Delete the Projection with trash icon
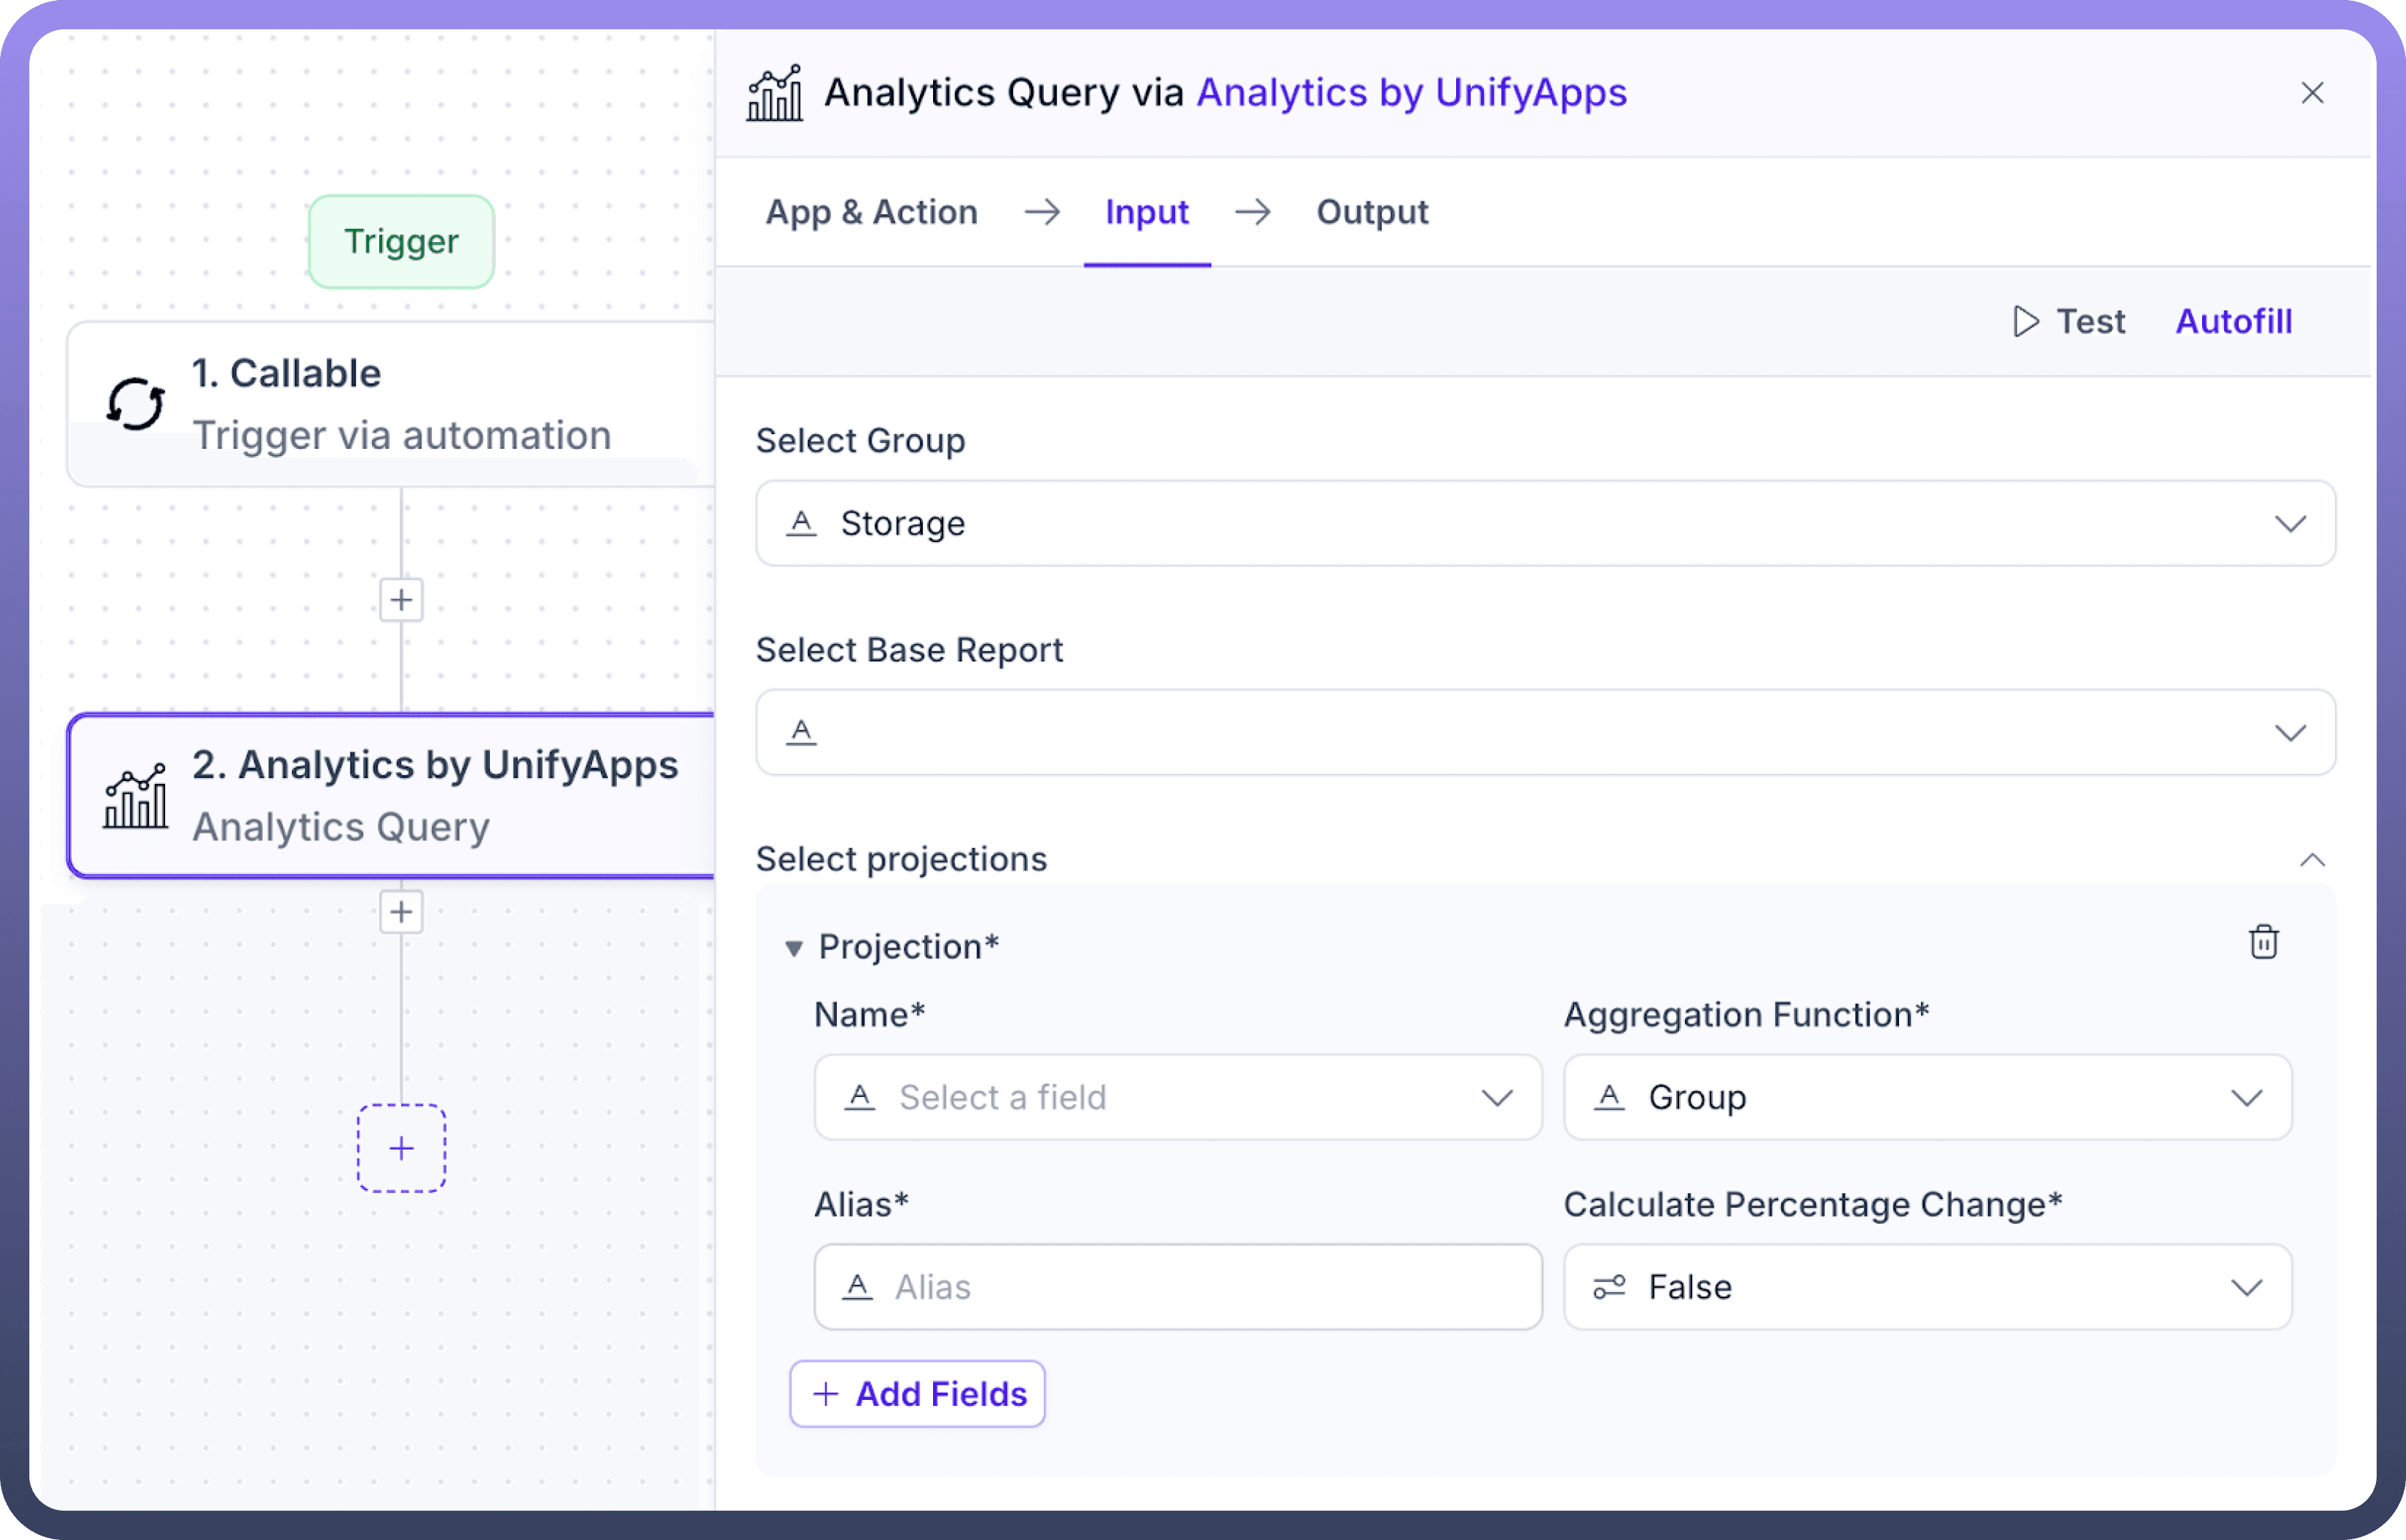2406x1540 pixels. [2263, 942]
